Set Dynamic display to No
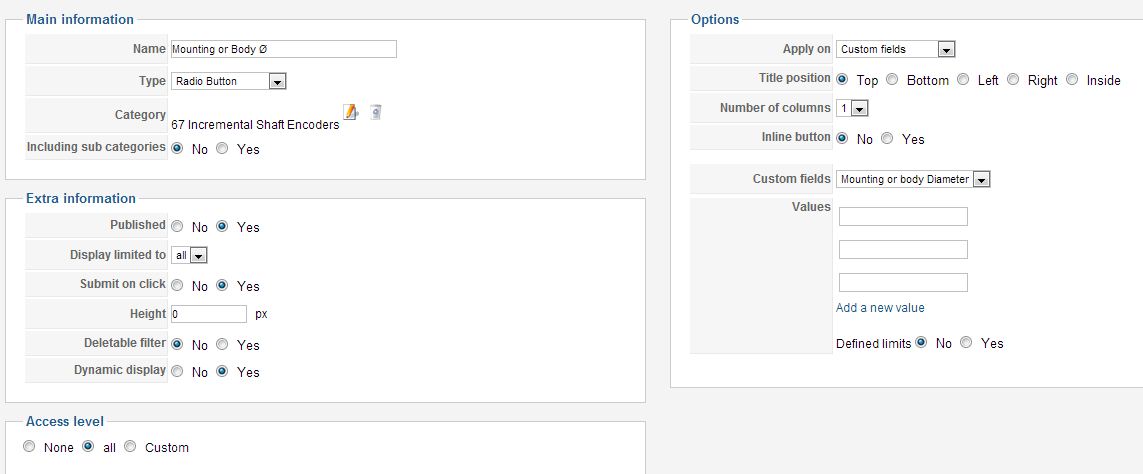The height and width of the screenshot is (474, 1143). pos(177,371)
